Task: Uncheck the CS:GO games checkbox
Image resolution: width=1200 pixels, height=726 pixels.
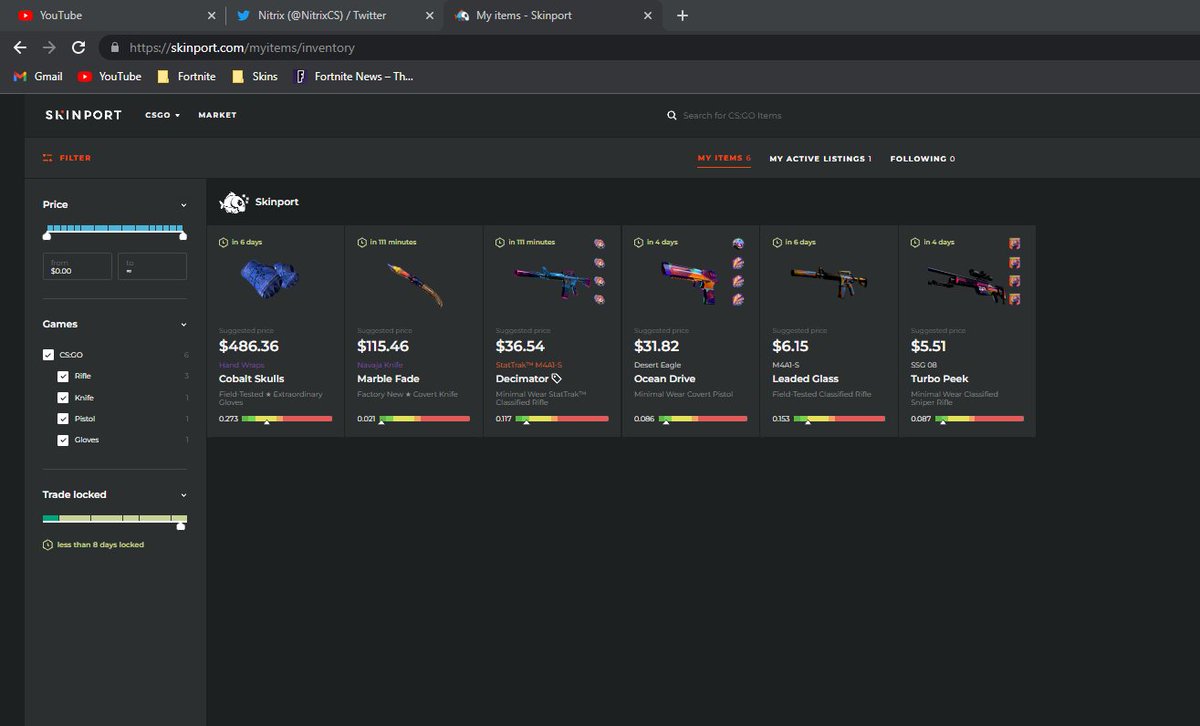Action: pos(48,355)
